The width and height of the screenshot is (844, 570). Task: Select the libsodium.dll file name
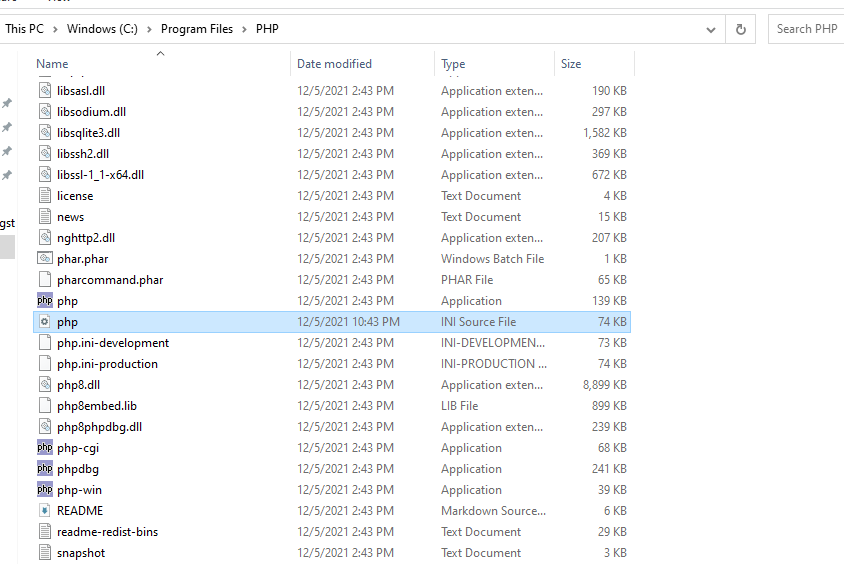click(x=92, y=111)
